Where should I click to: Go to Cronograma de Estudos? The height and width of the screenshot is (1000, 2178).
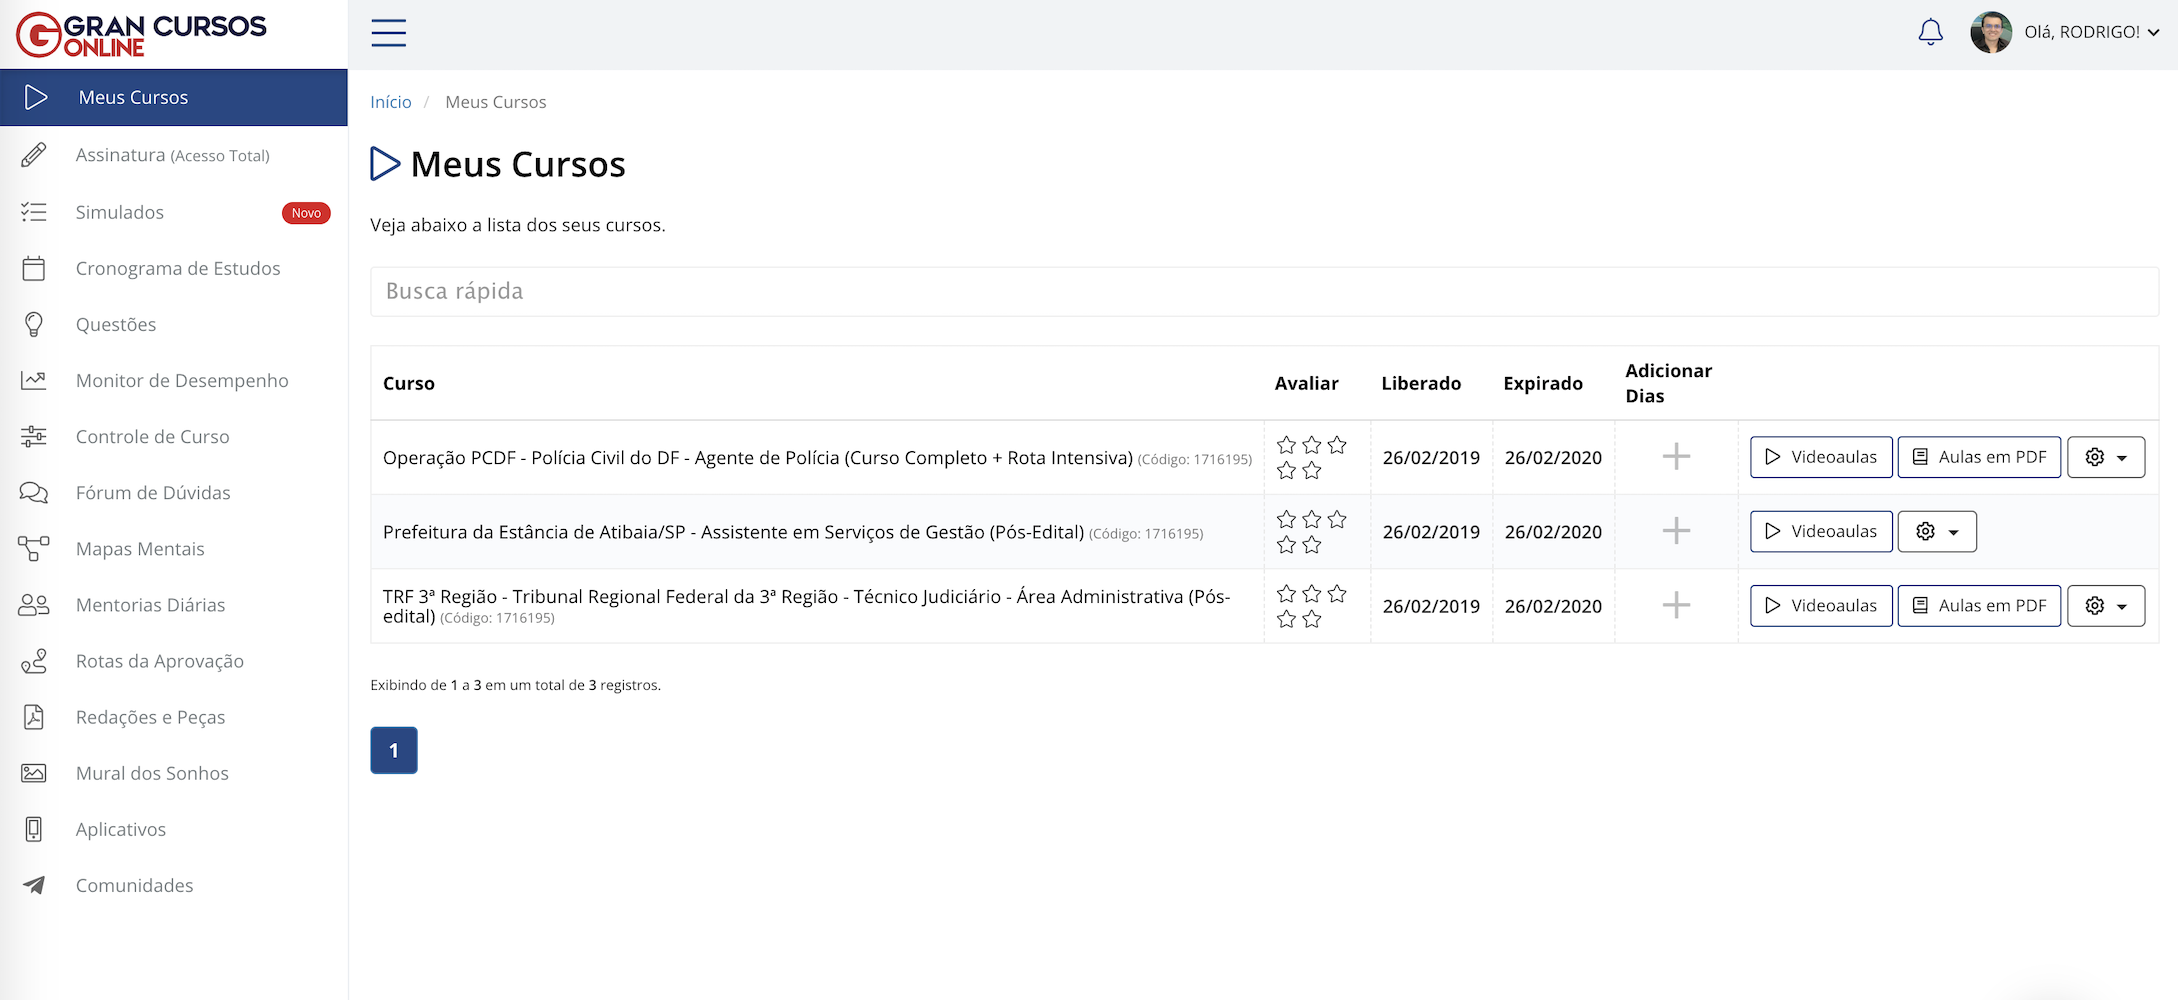(x=173, y=268)
